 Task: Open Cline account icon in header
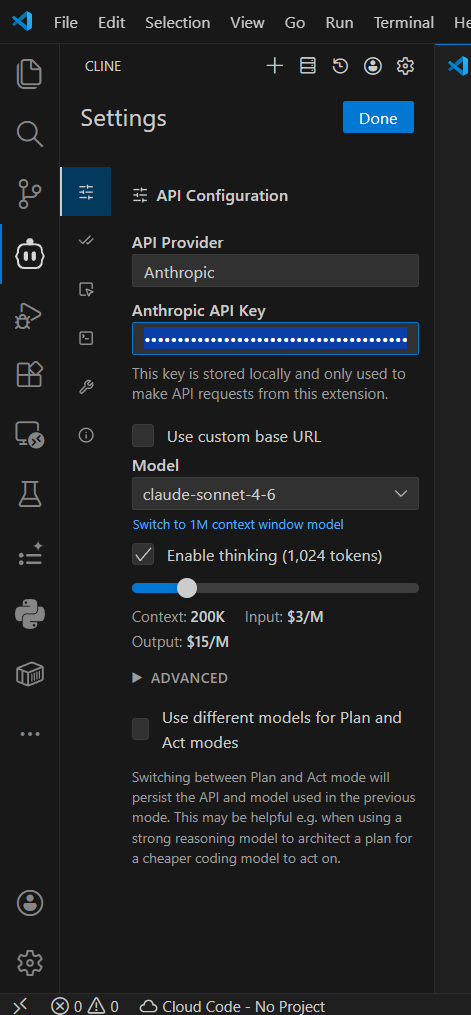coord(373,65)
